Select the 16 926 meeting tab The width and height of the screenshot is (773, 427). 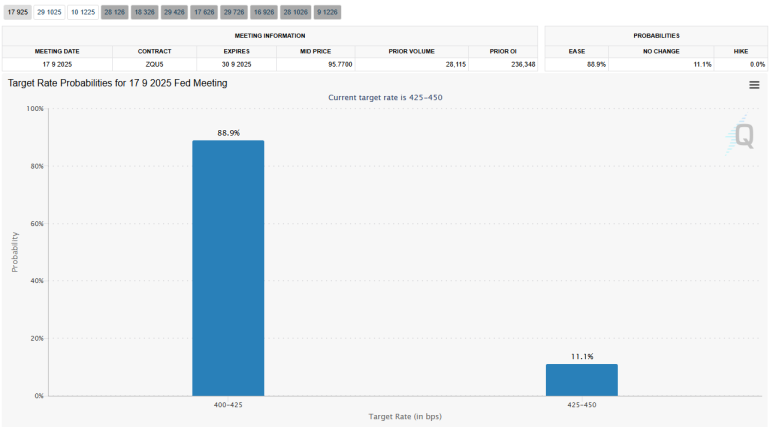264,12
